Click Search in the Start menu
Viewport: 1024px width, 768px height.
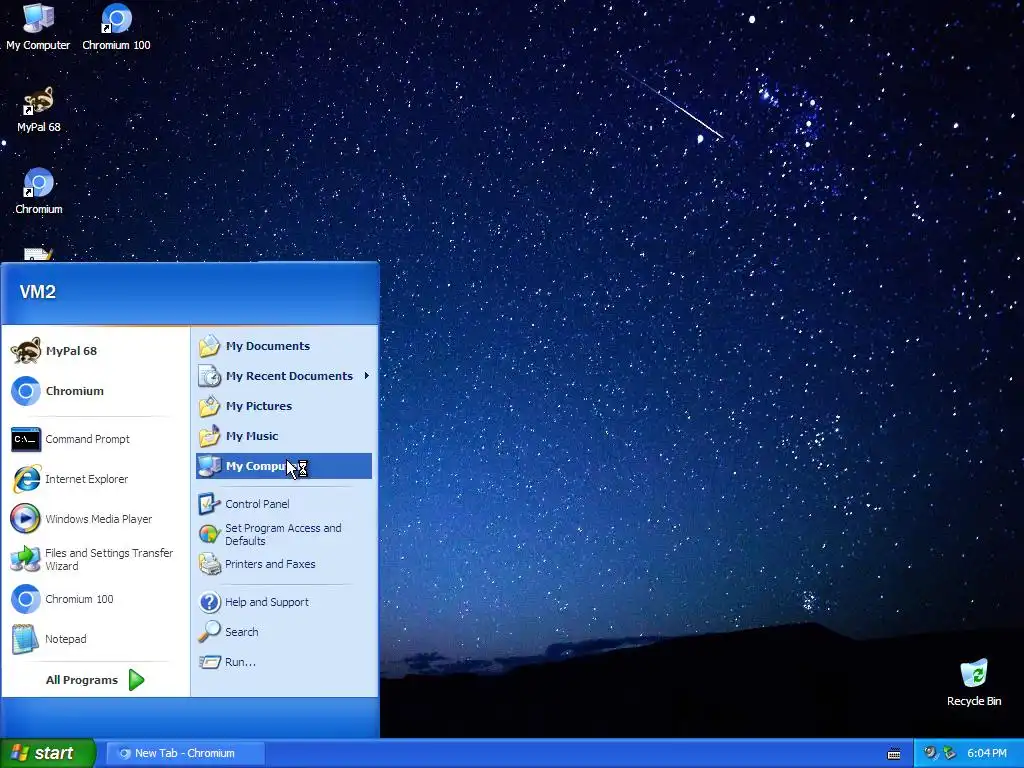click(x=284, y=632)
